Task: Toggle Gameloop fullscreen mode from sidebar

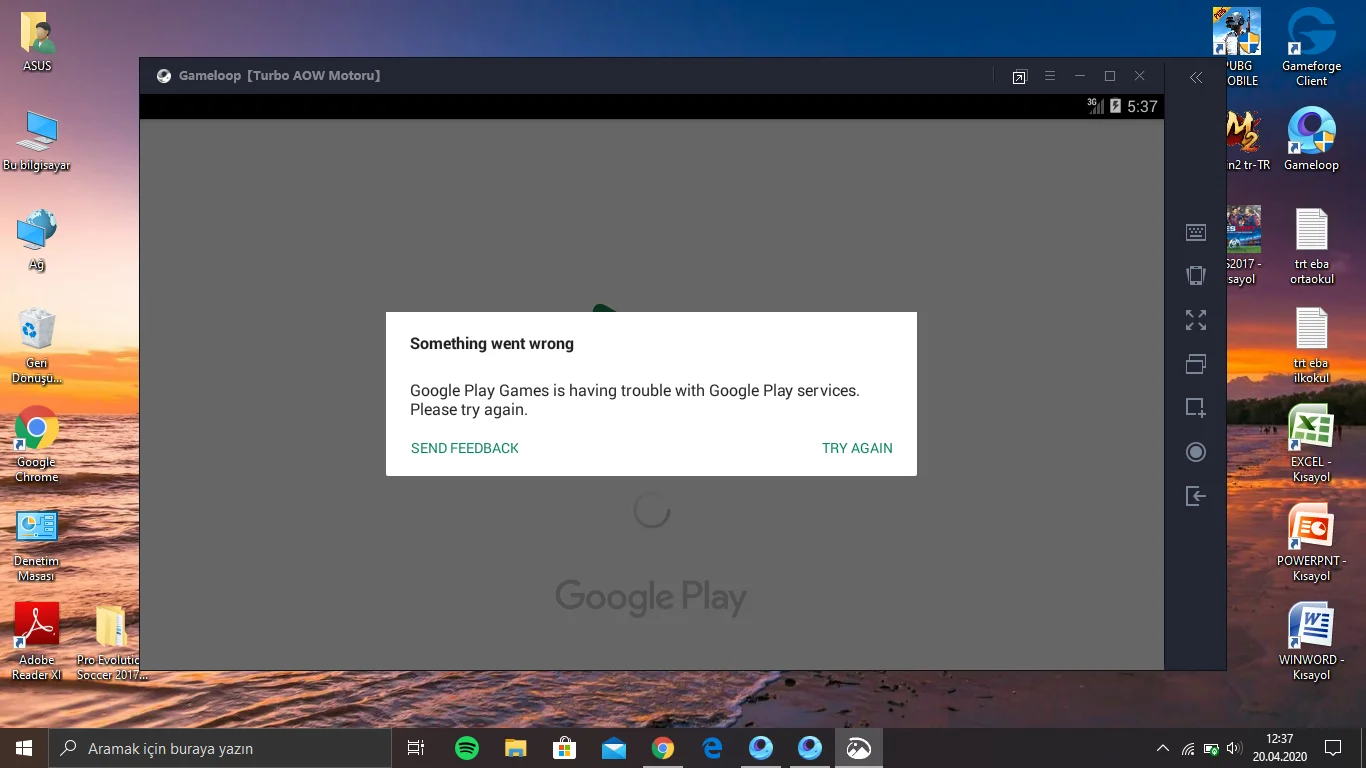Action: coord(1196,320)
